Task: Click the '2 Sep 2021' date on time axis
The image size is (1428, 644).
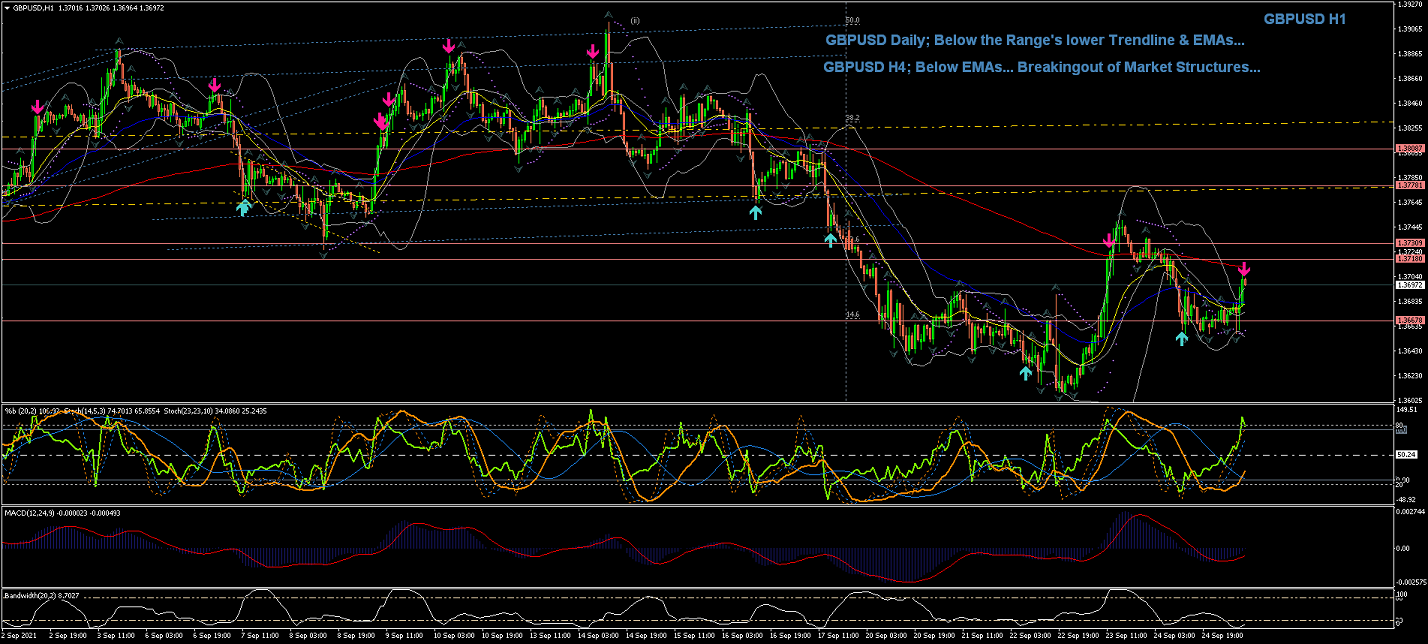Action: [18, 636]
